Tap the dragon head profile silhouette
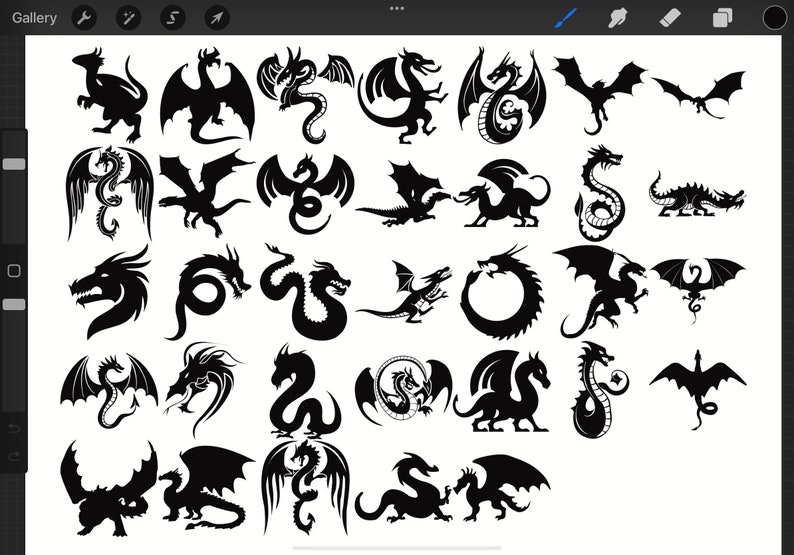This screenshot has width=794, height=555. 110,293
